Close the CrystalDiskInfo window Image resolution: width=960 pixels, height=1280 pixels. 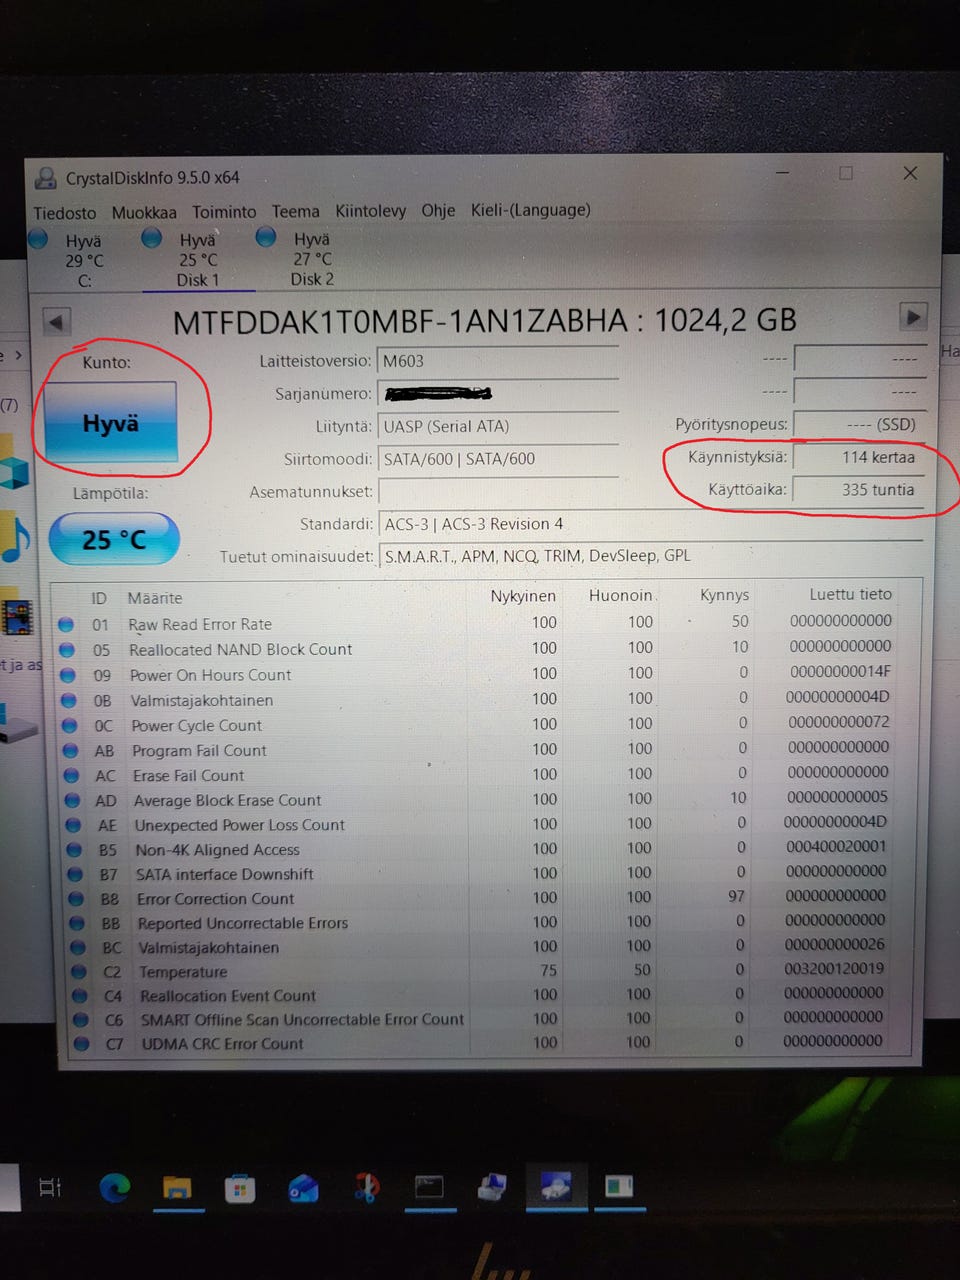(x=910, y=173)
